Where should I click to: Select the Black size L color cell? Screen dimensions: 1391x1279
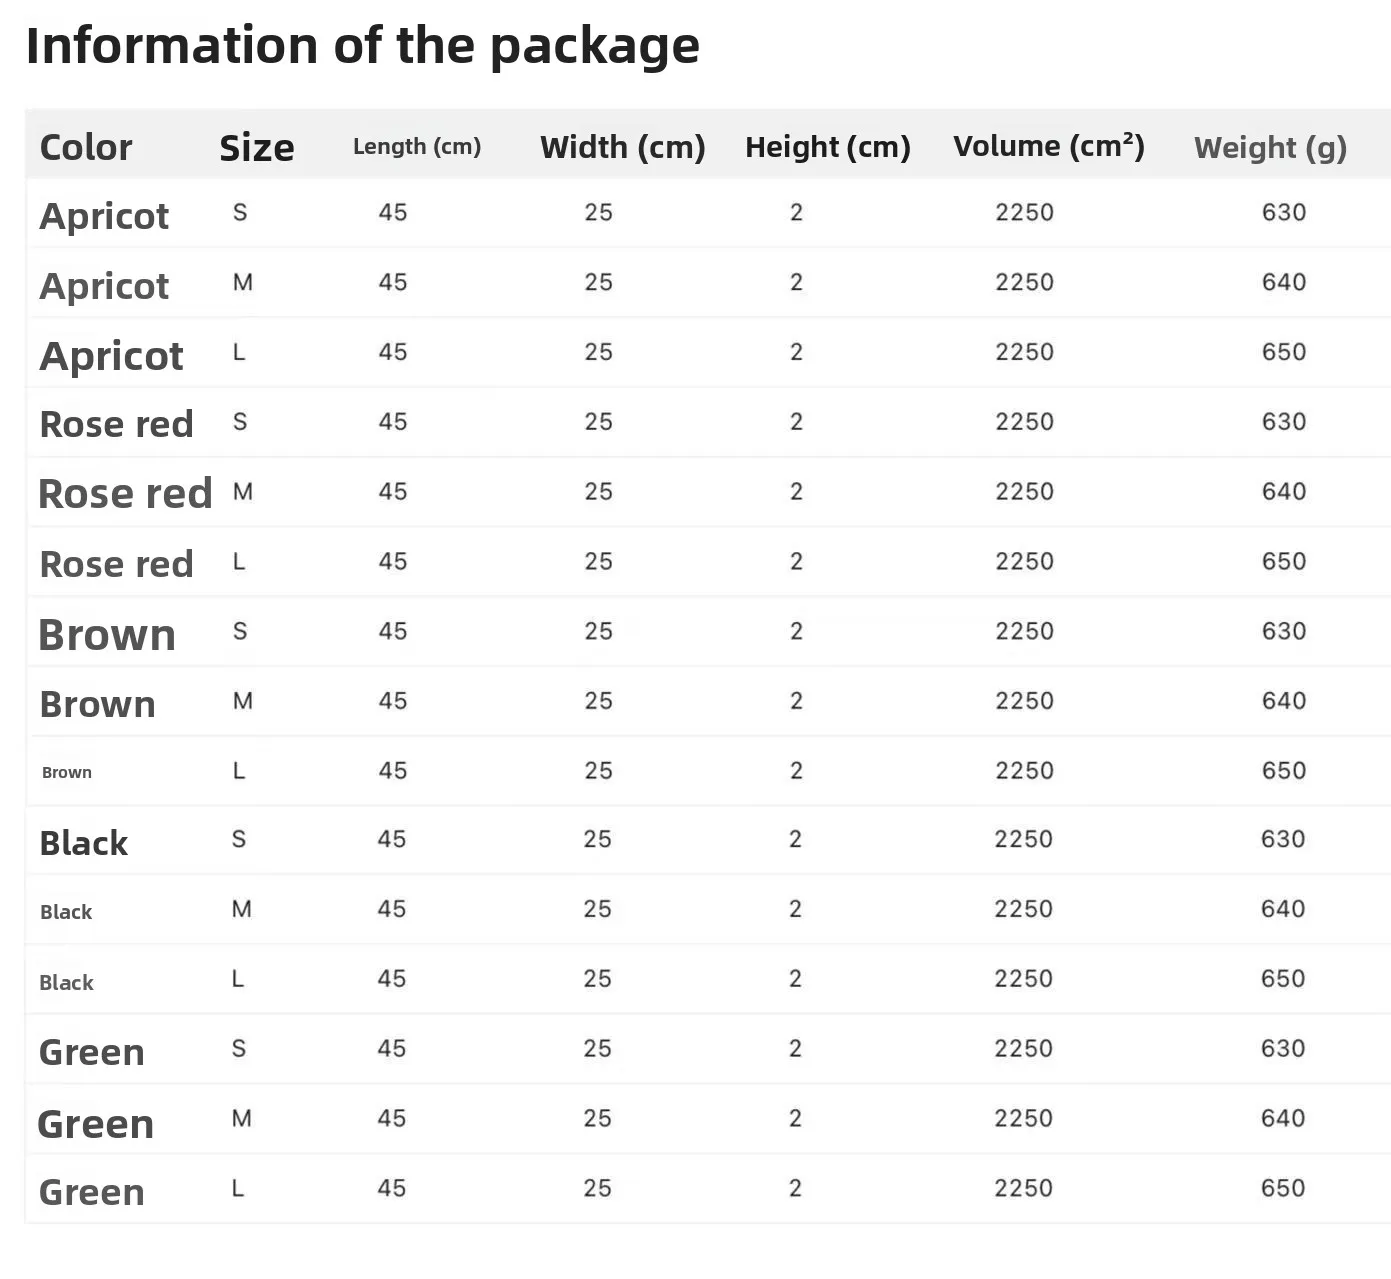pyautogui.click(x=67, y=982)
